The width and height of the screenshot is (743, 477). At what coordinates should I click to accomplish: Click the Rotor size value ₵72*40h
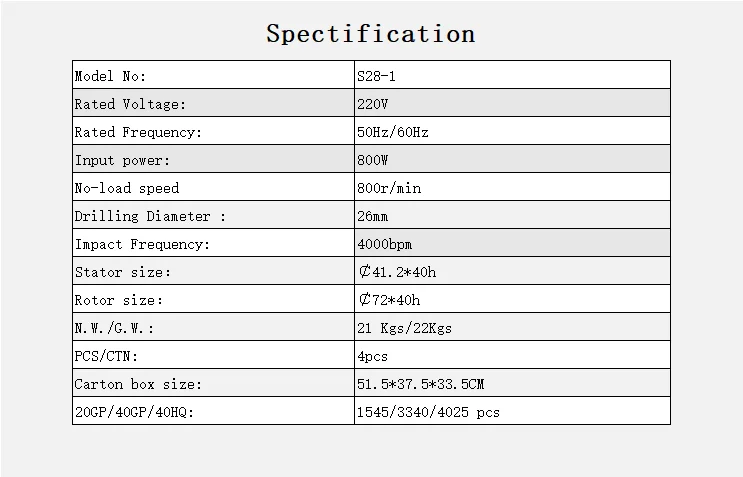coord(390,300)
